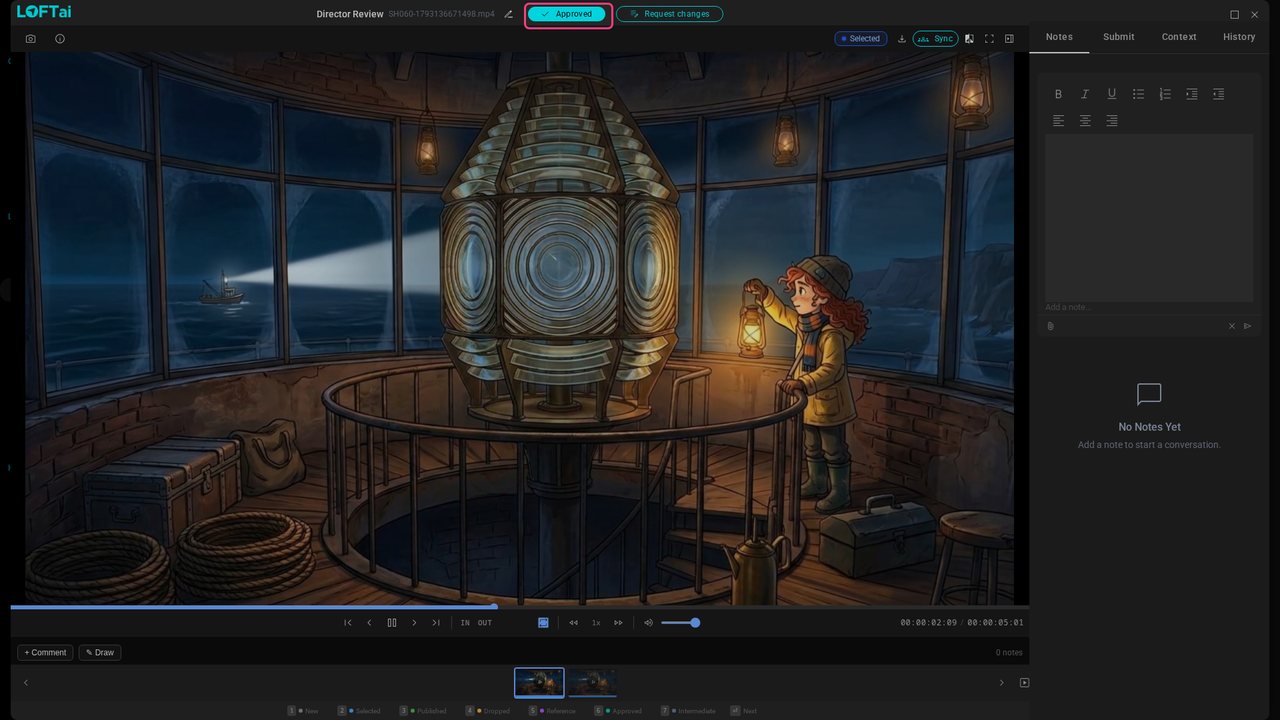Apply italic formatting in the note editor

pos(1085,94)
